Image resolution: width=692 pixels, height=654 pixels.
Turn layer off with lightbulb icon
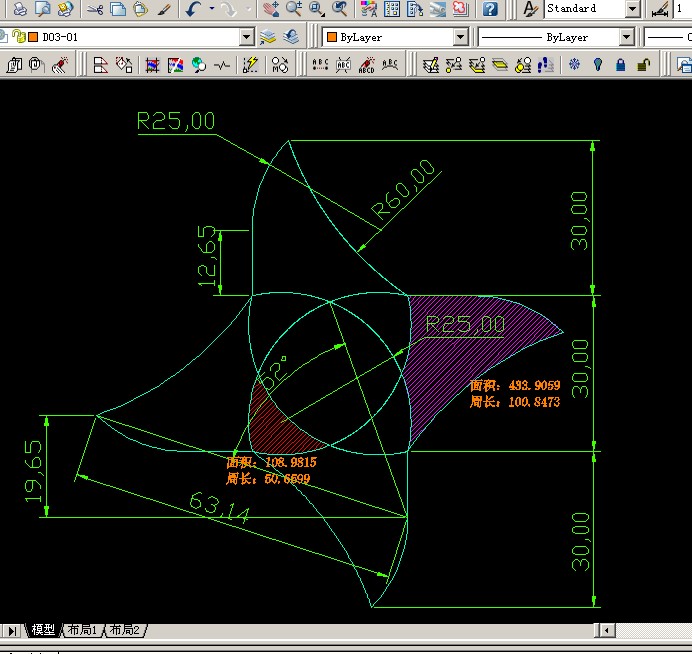click(x=598, y=65)
